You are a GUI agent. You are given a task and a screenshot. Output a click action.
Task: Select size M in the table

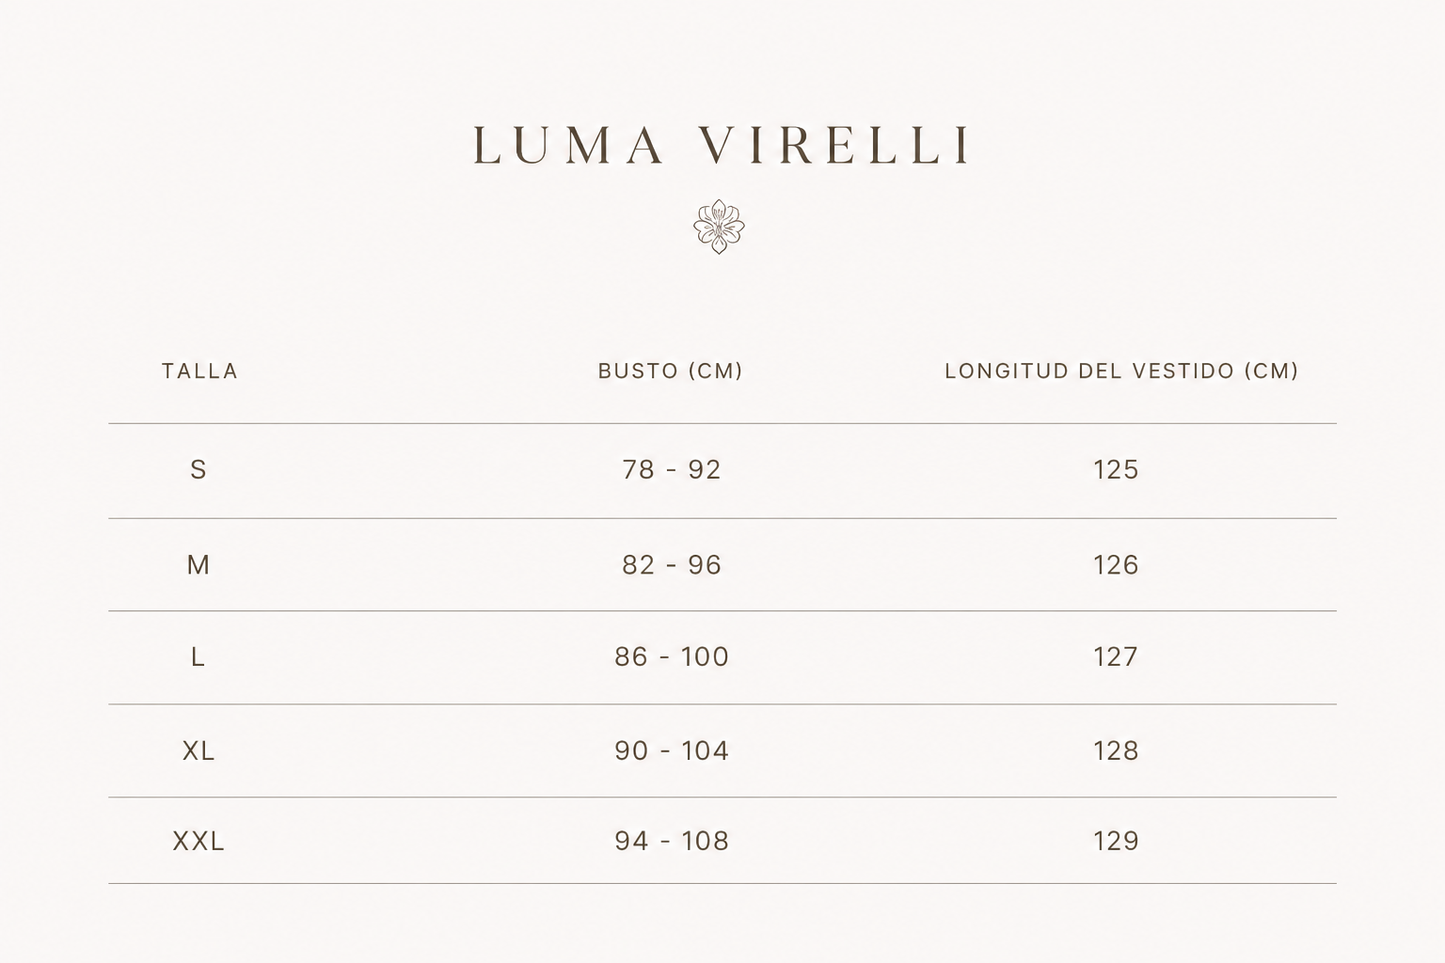(x=198, y=565)
